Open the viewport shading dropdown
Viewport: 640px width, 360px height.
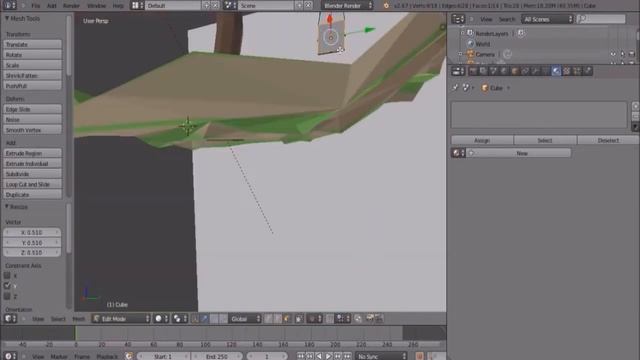click(x=161, y=319)
